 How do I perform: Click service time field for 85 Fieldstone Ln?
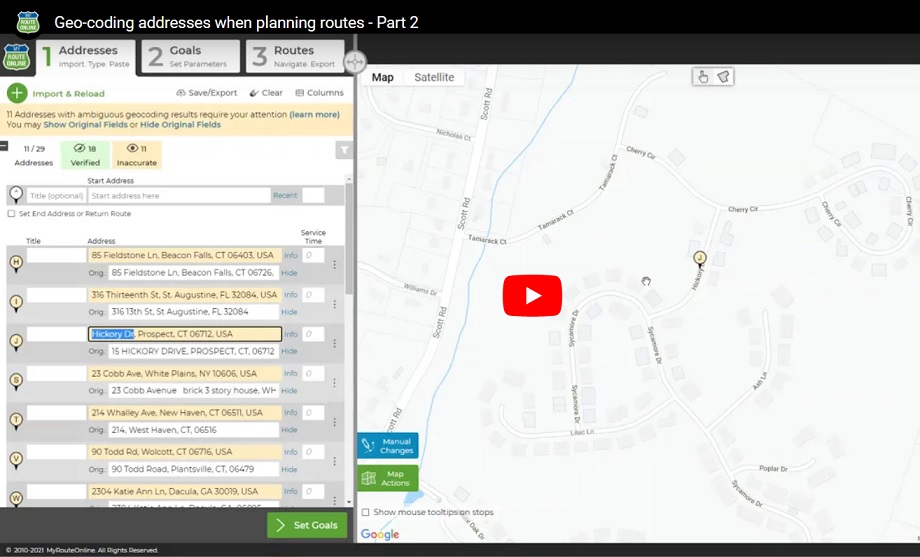coord(313,255)
